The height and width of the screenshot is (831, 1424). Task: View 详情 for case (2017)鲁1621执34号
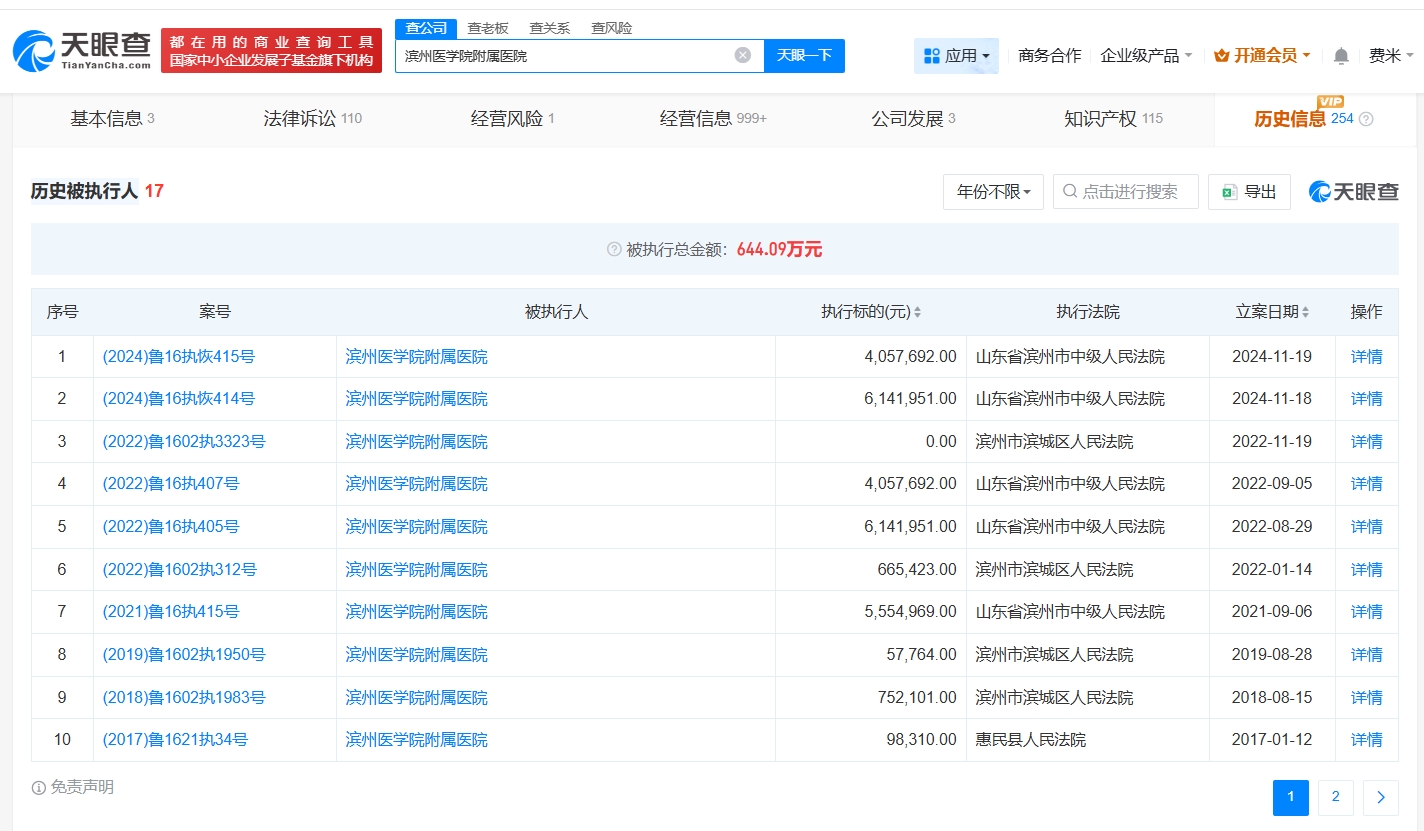[1366, 740]
